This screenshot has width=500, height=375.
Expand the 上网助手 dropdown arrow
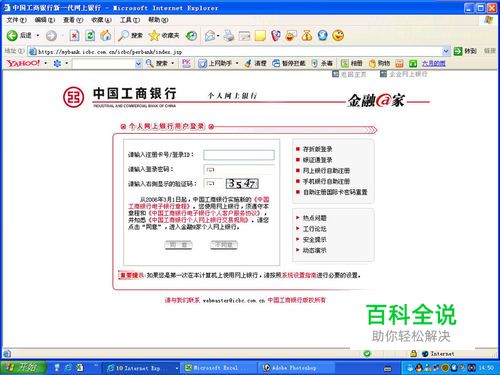[237, 63]
